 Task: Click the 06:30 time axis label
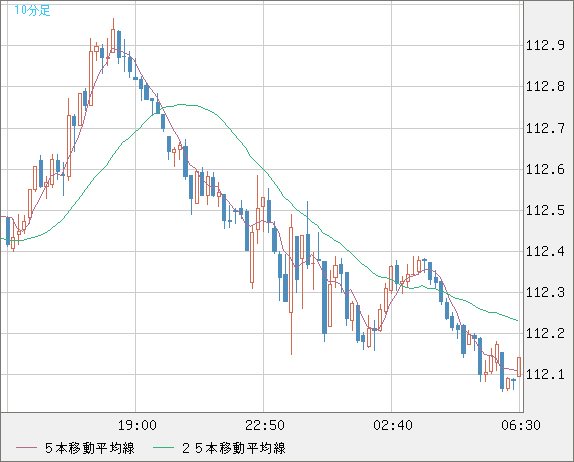pos(521,425)
